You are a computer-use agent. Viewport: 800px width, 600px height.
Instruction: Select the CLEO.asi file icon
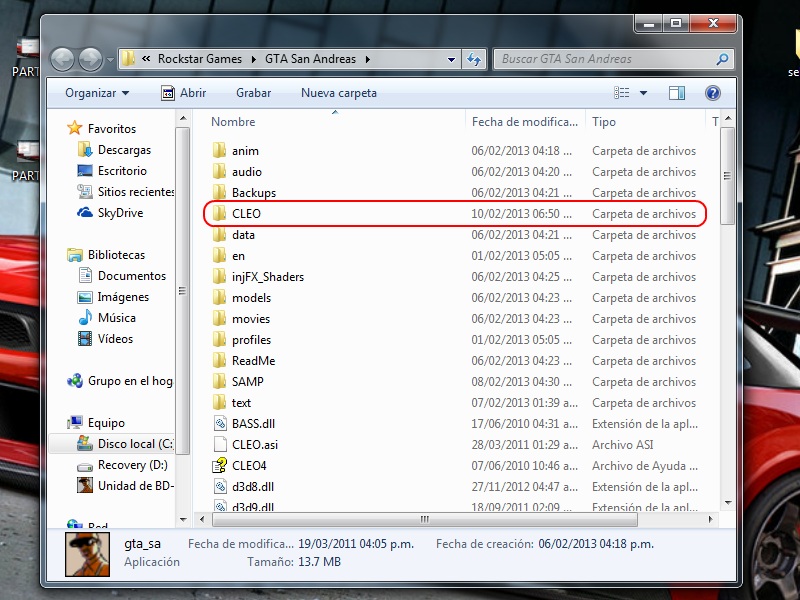point(219,444)
